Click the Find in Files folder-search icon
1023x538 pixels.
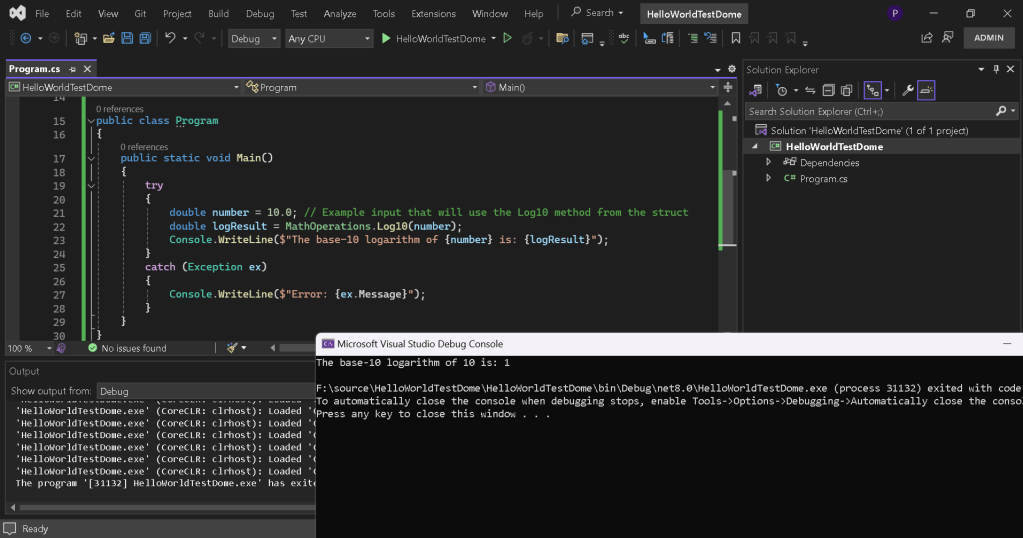562,38
